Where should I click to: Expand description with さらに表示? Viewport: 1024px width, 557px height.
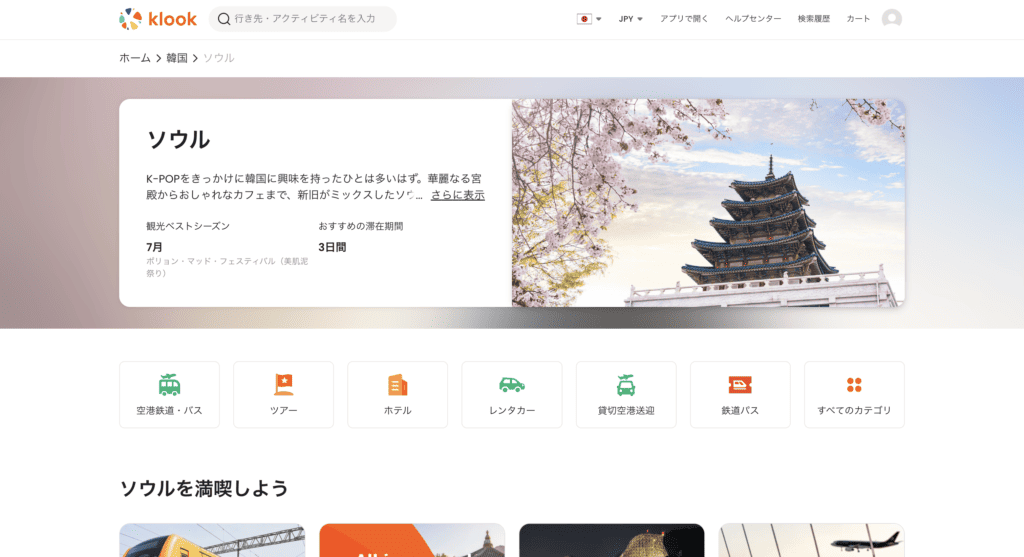[457, 195]
